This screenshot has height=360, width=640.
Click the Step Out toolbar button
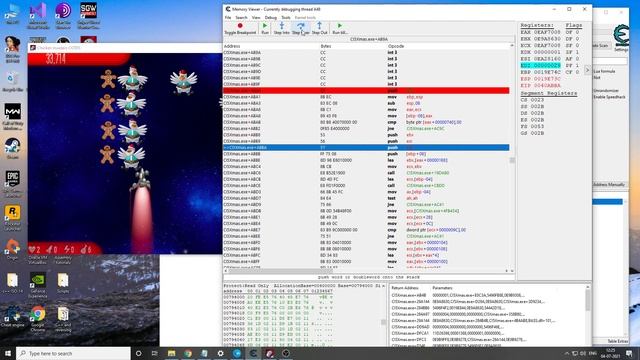pyautogui.click(x=320, y=29)
